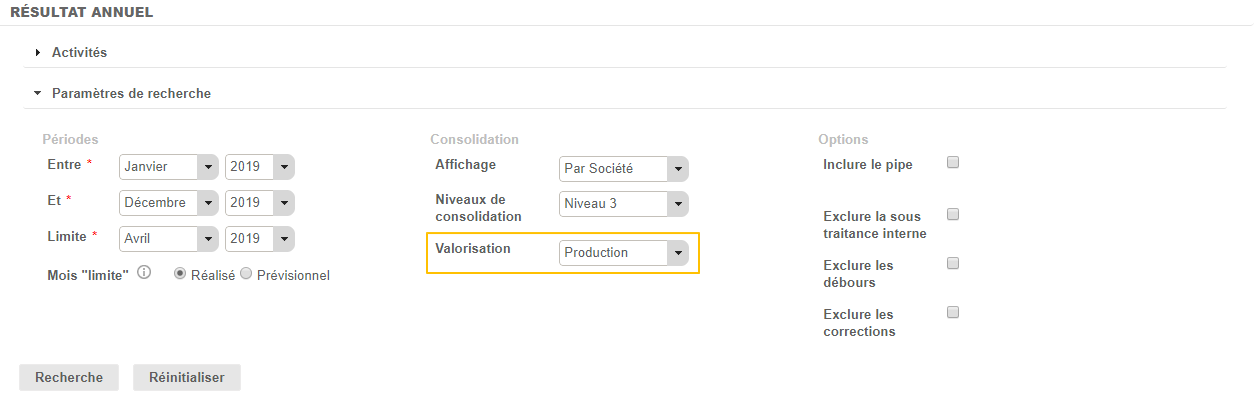1255x400 pixels.
Task: Open the Entre year dropdown
Action: [260, 167]
